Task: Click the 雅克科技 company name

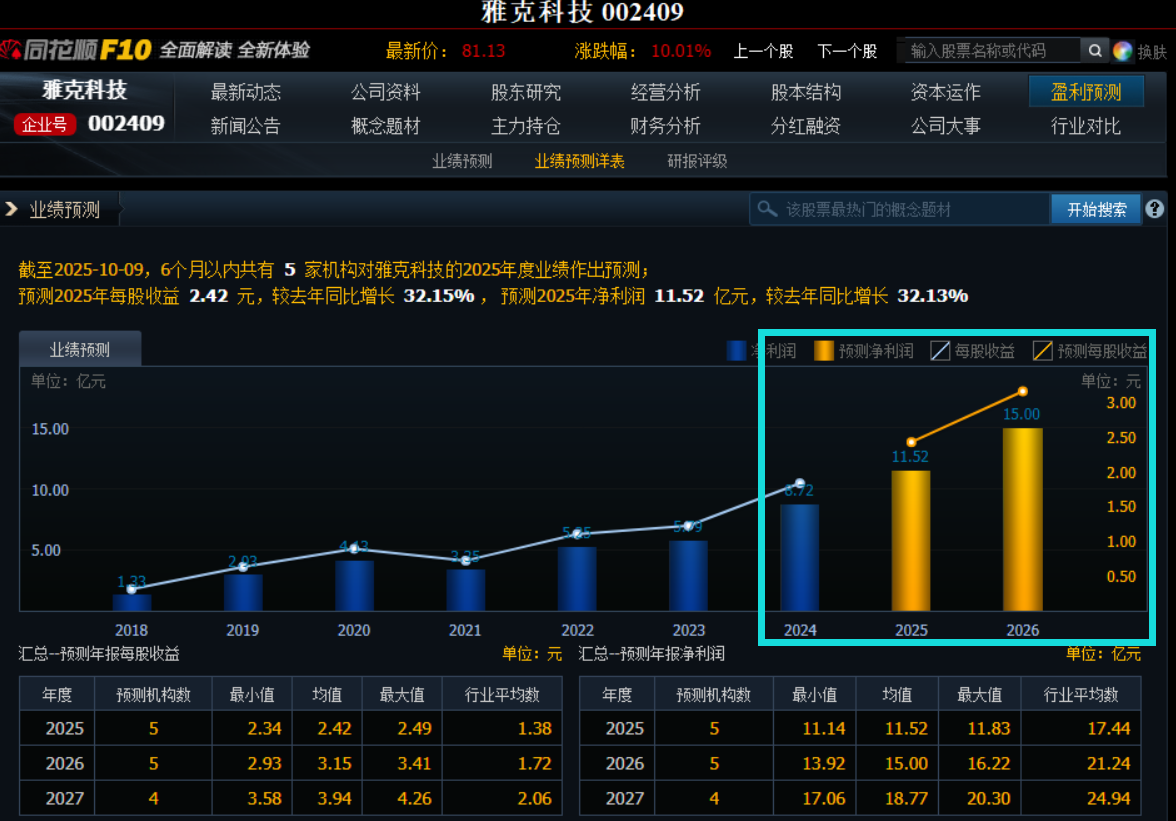Action: (x=85, y=90)
